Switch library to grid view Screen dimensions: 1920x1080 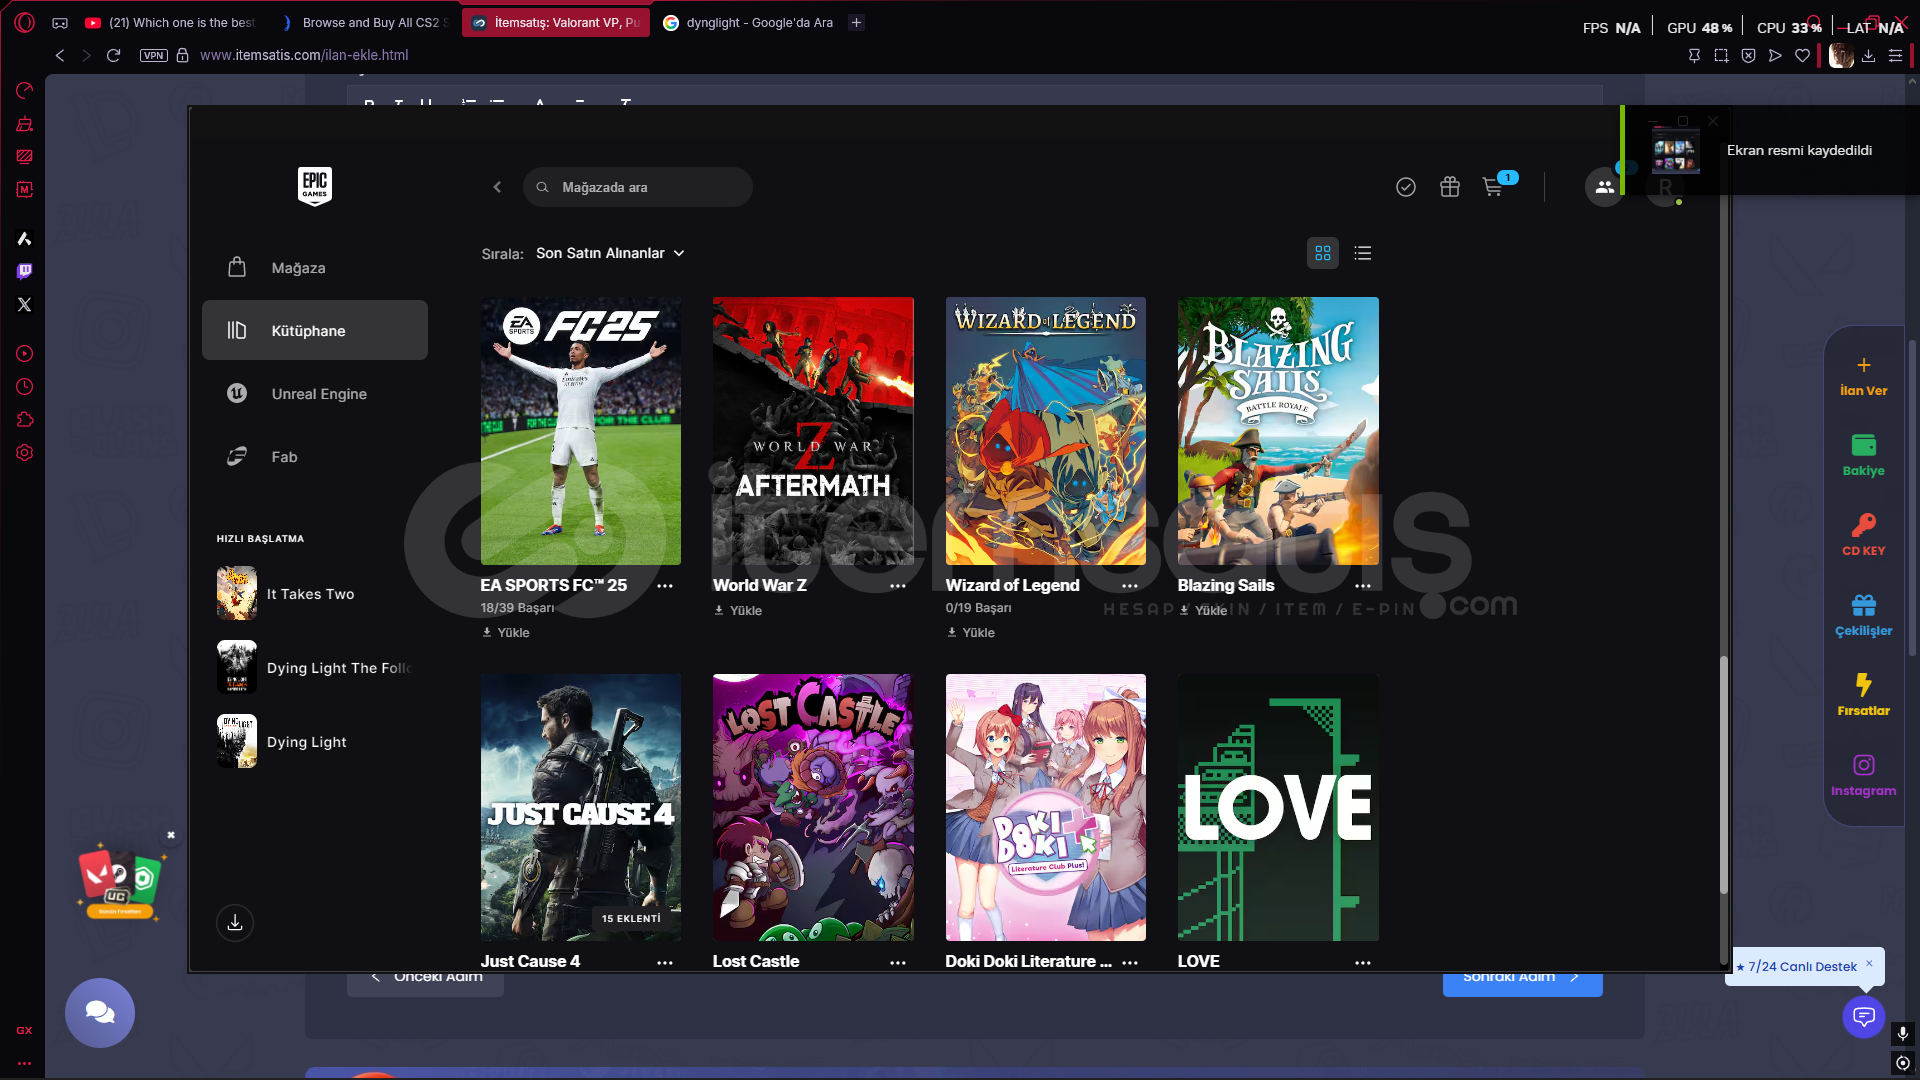point(1322,253)
